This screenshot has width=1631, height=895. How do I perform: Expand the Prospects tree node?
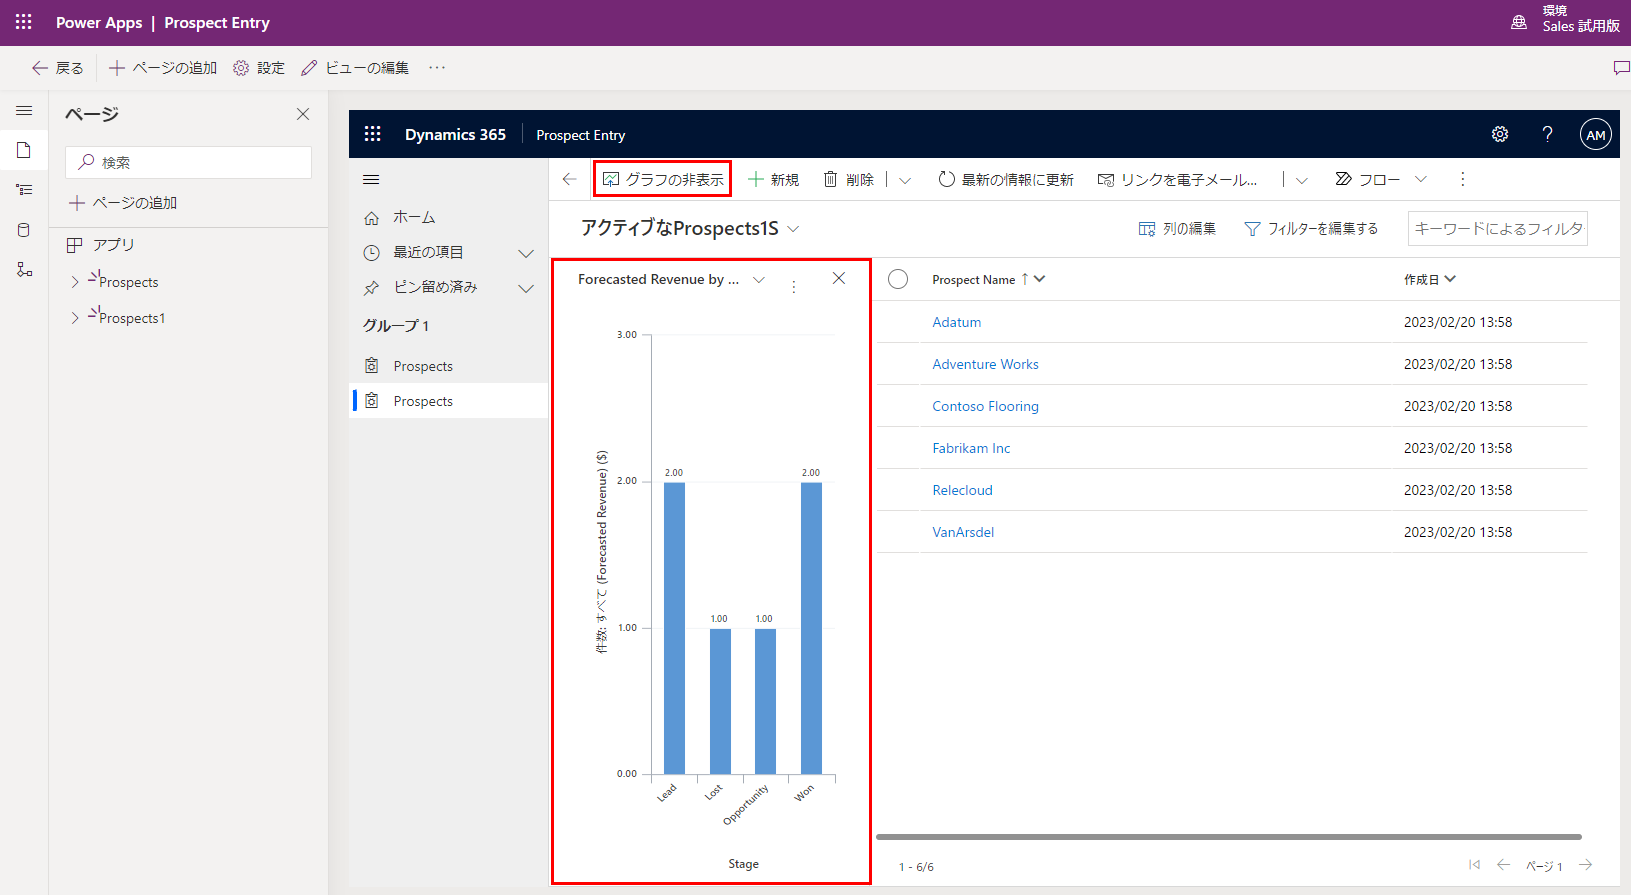click(75, 282)
